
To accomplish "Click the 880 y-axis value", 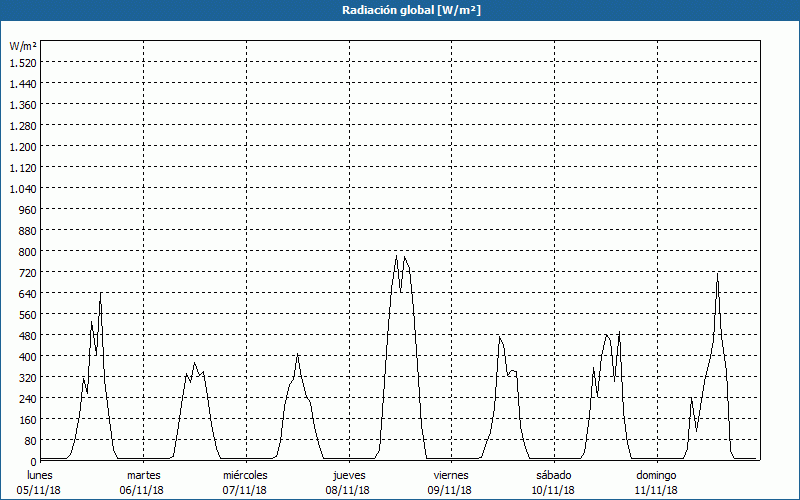I will click(28, 231).
